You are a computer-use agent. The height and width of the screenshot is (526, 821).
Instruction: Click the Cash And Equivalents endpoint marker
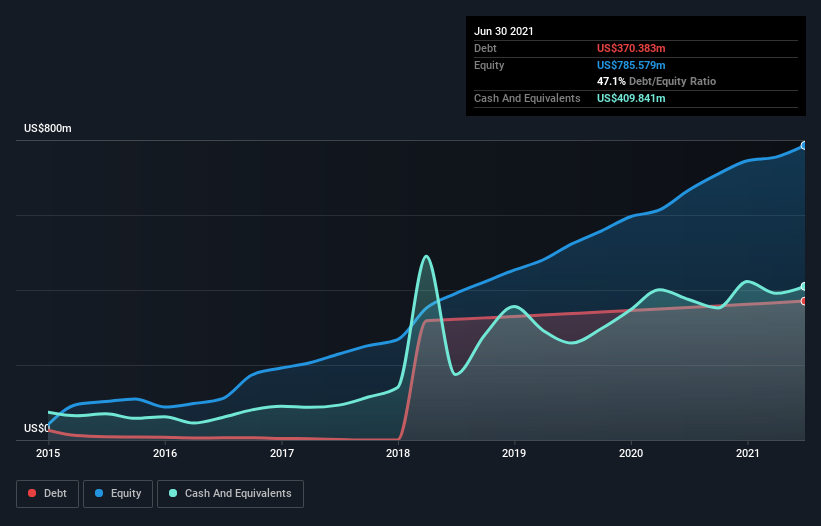(x=804, y=286)
